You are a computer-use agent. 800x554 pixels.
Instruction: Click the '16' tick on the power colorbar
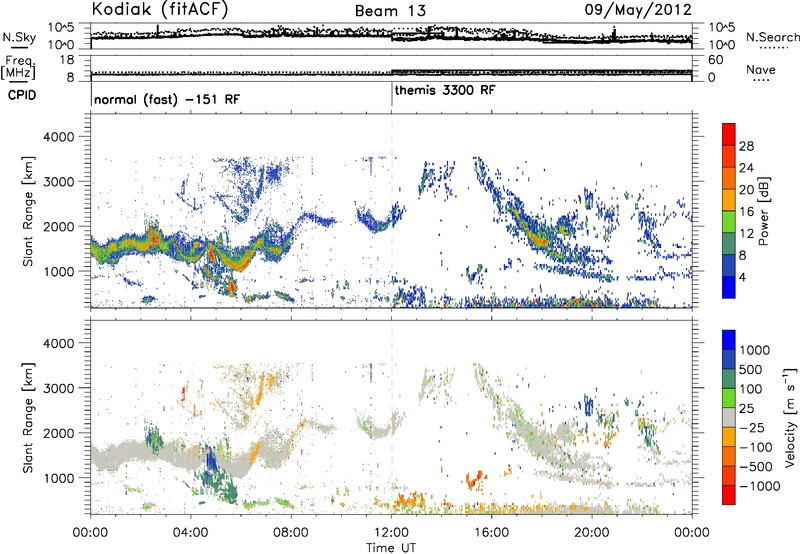pyautogui.click(x=746, y=212)
